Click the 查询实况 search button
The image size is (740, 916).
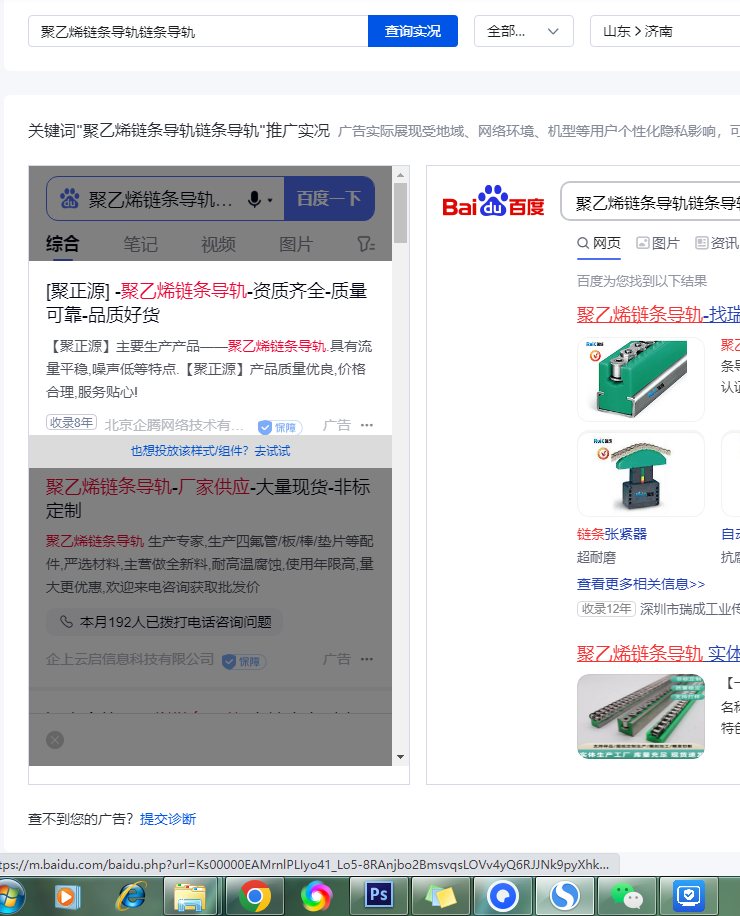pyautogui.click(x=412, y=31)
